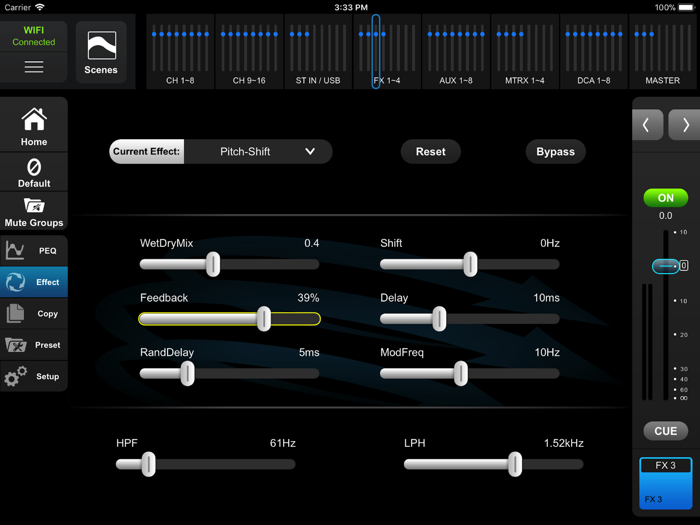The height and width of the screenshot is (525, 700).
Task: Click the RandDelay slider handle
Action: pyautogui.click(x=188, y=373)
